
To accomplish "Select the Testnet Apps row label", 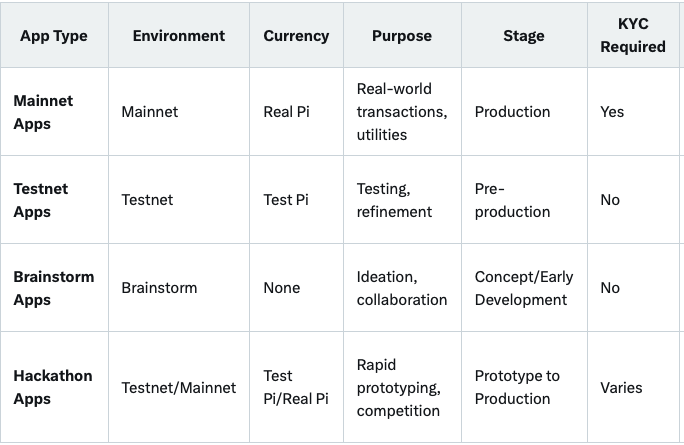I will [41, 200].
